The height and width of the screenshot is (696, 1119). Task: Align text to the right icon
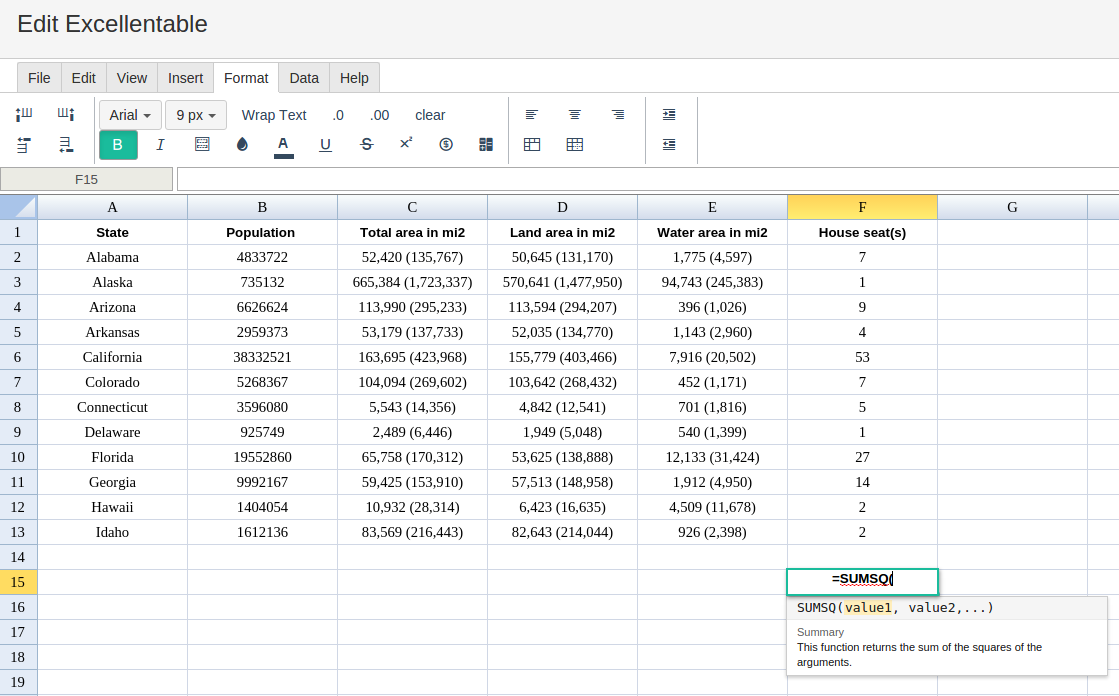click(x=618, y=115)
